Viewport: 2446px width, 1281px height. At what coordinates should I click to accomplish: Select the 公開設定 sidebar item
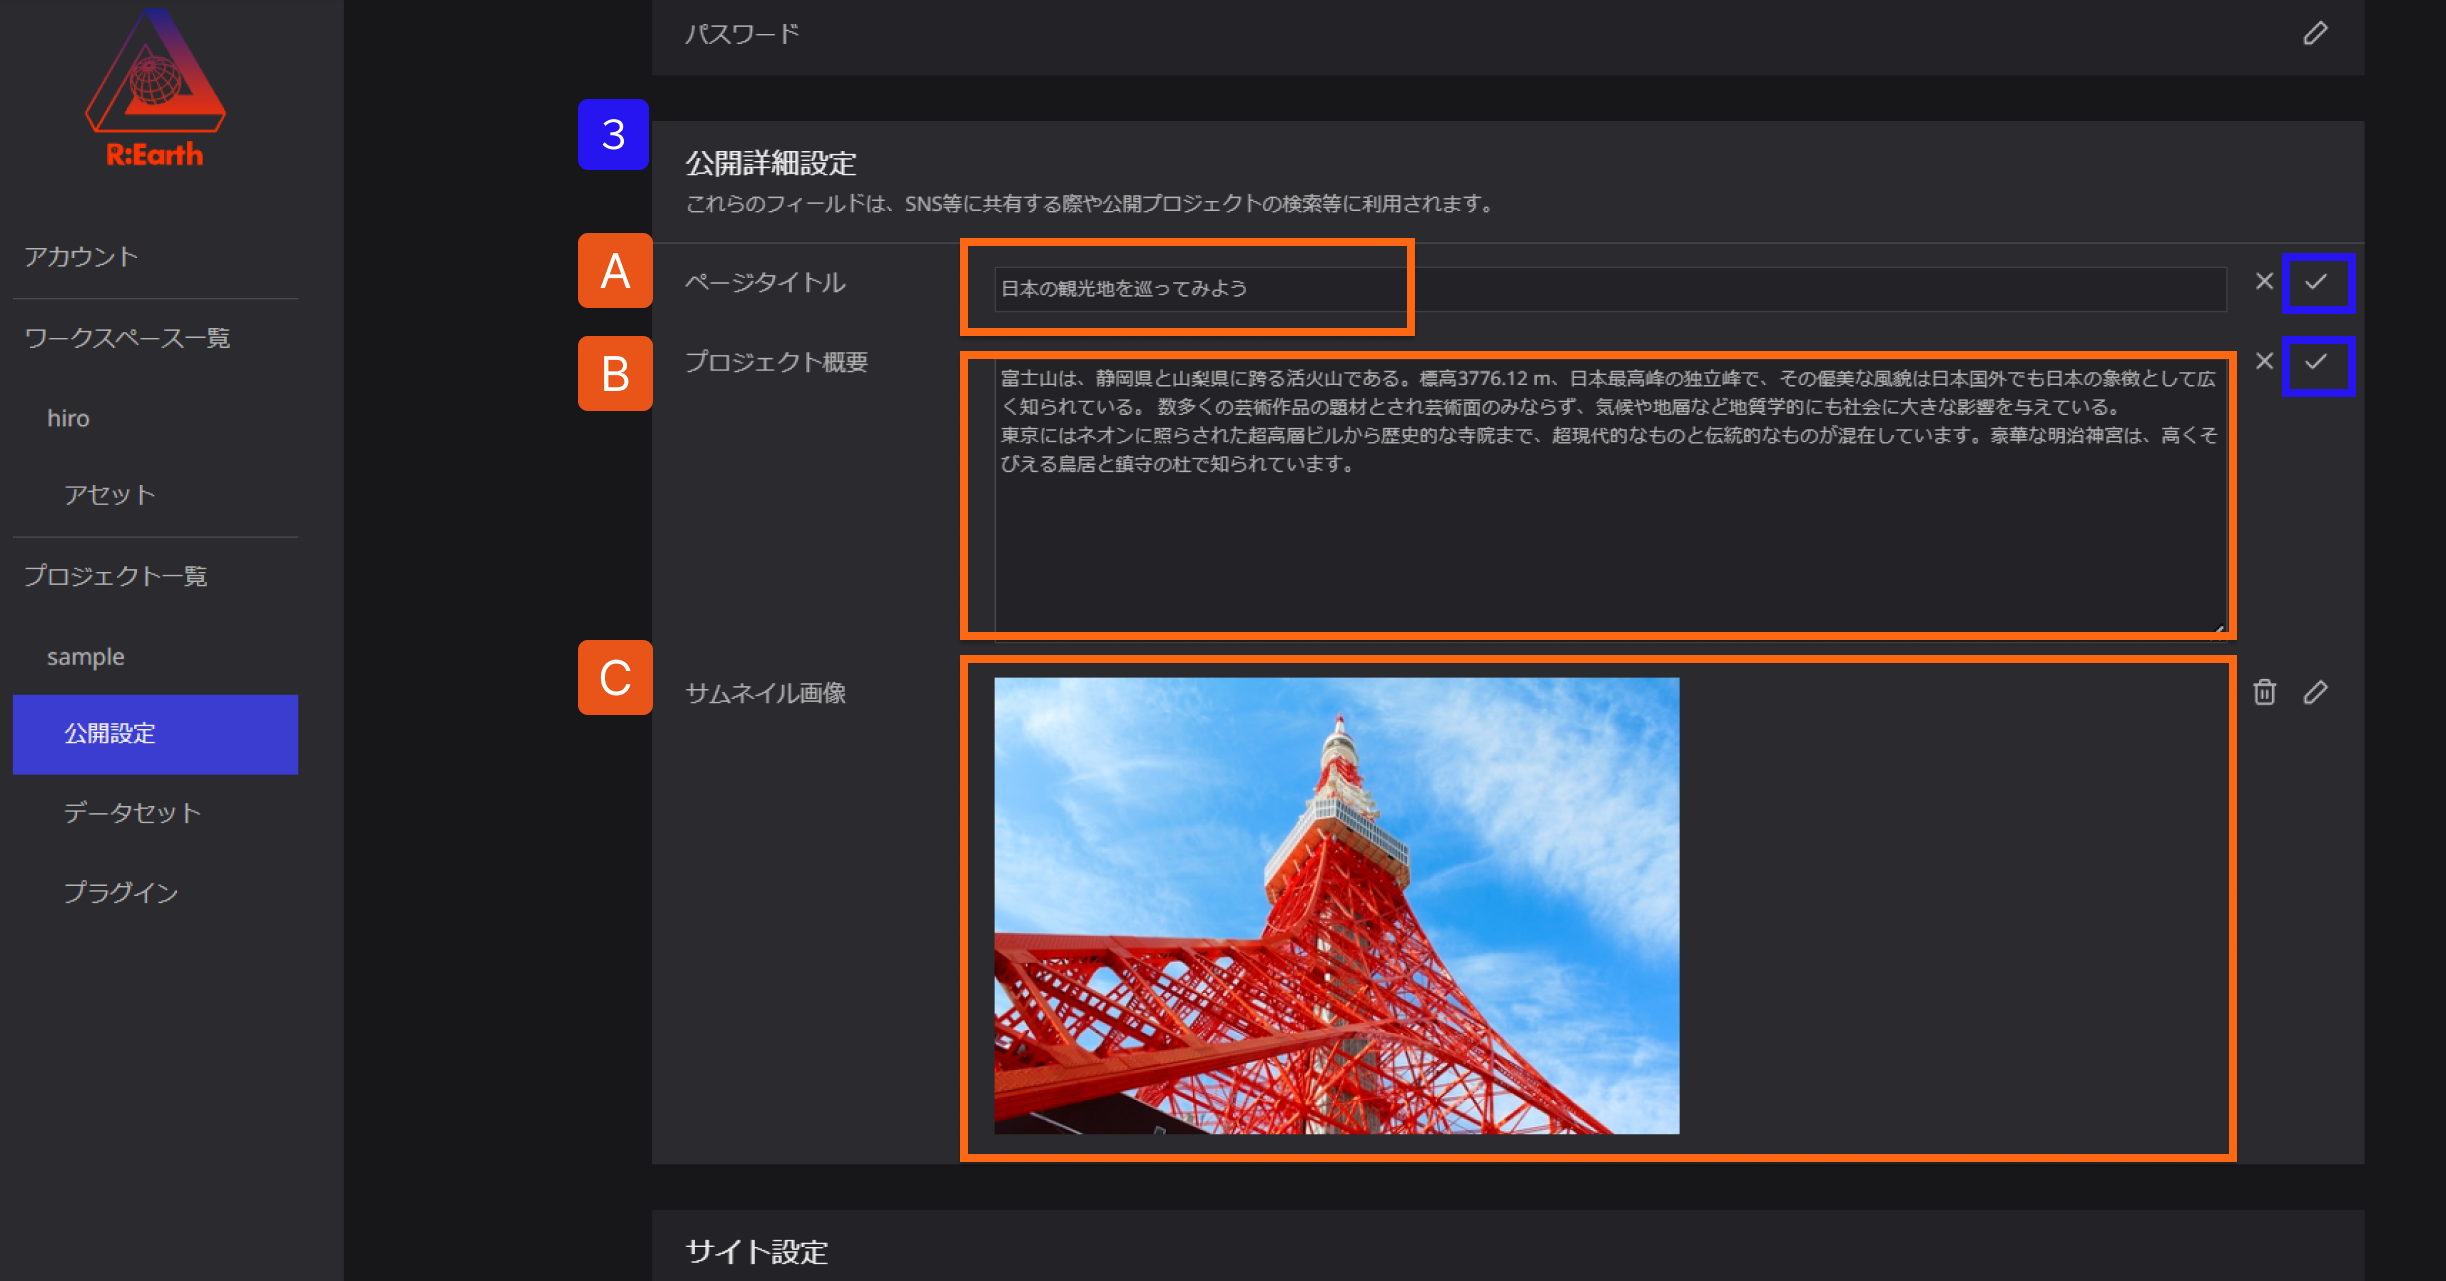point(155,734)
